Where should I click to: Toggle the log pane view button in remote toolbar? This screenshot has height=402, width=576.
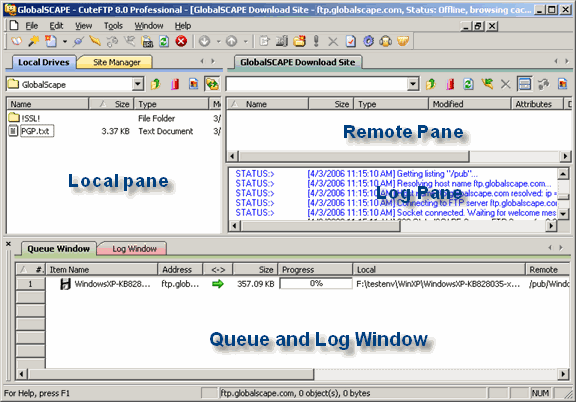point(524,84)
